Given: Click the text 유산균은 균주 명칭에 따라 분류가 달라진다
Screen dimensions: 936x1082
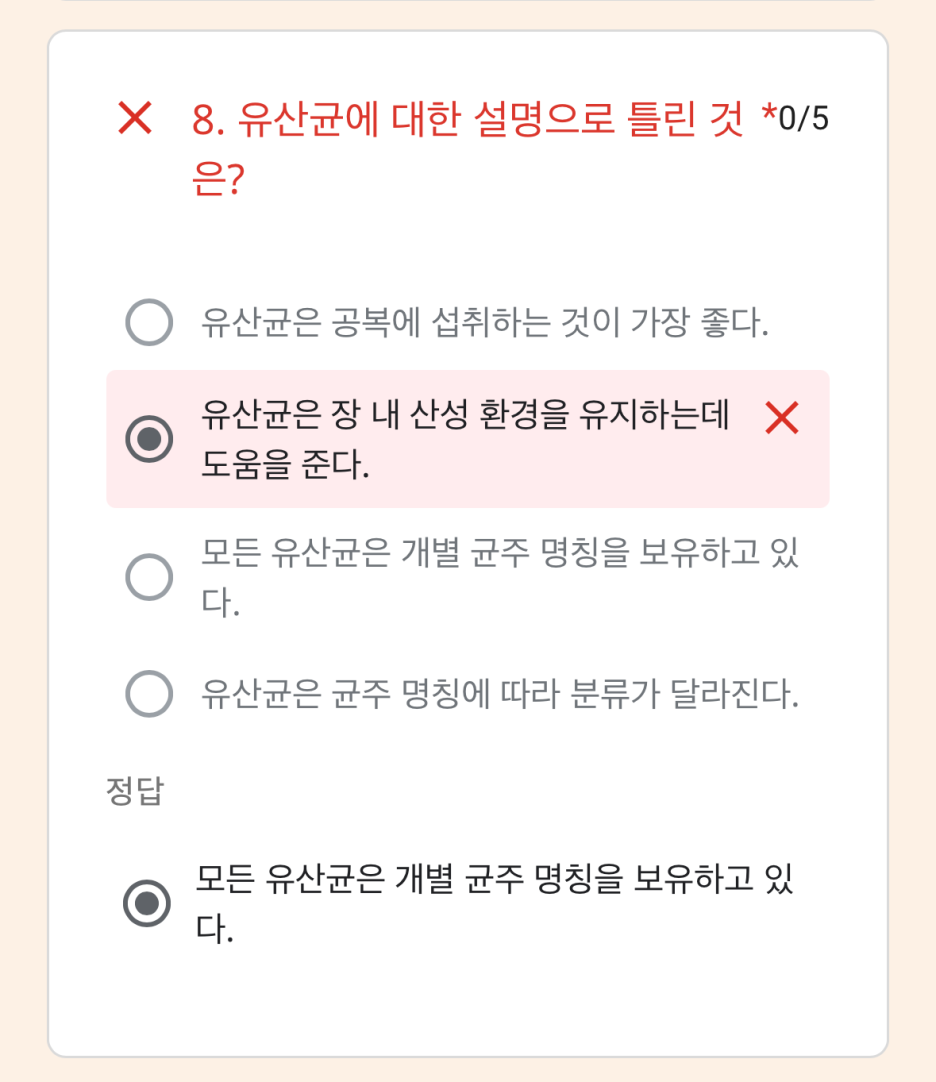Looking at the screenshot, I should pyautogui.click(x=500, y=694).
